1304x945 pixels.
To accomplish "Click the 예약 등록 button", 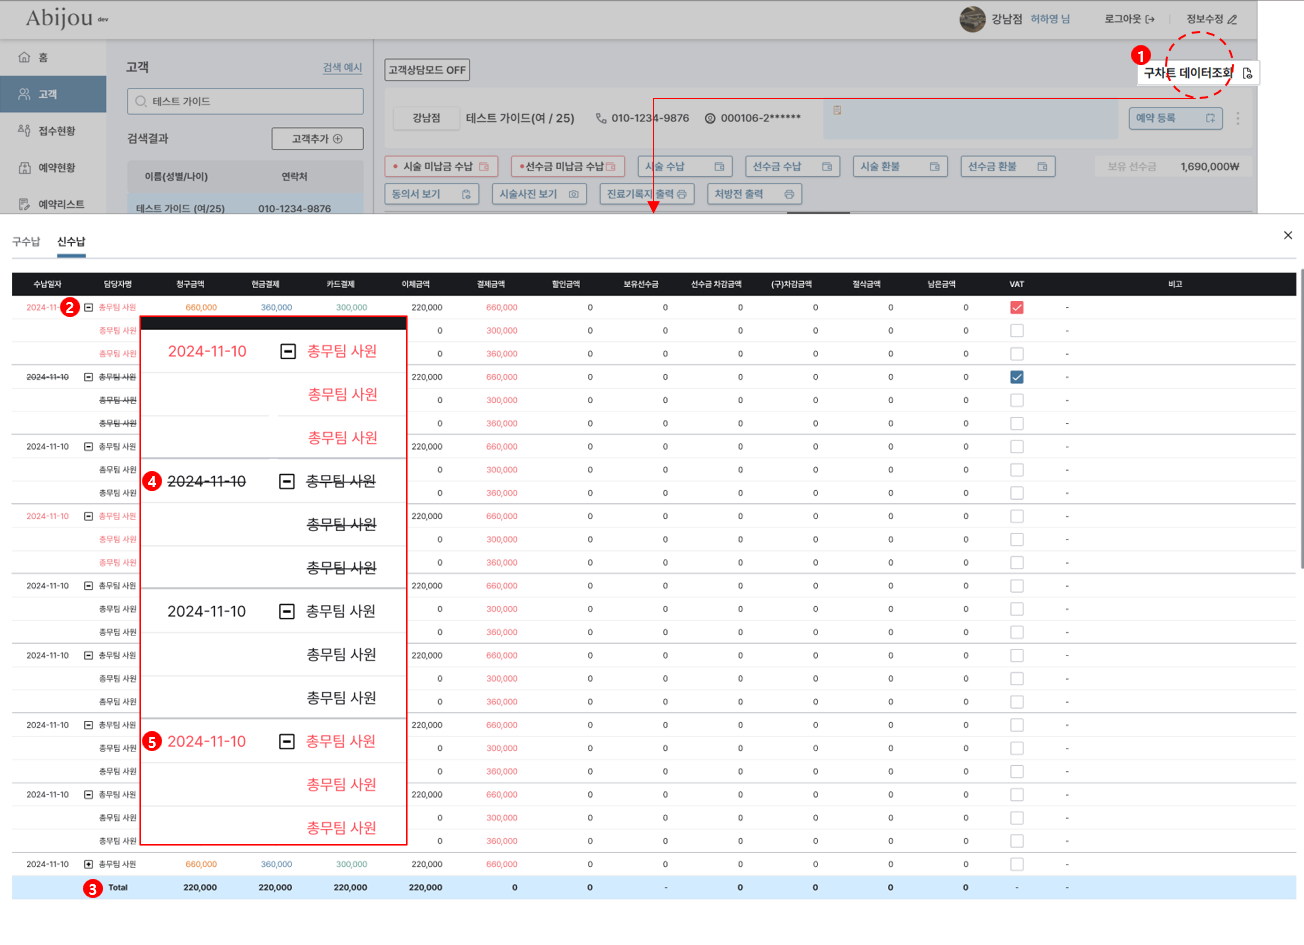I will click(1176, 118).
